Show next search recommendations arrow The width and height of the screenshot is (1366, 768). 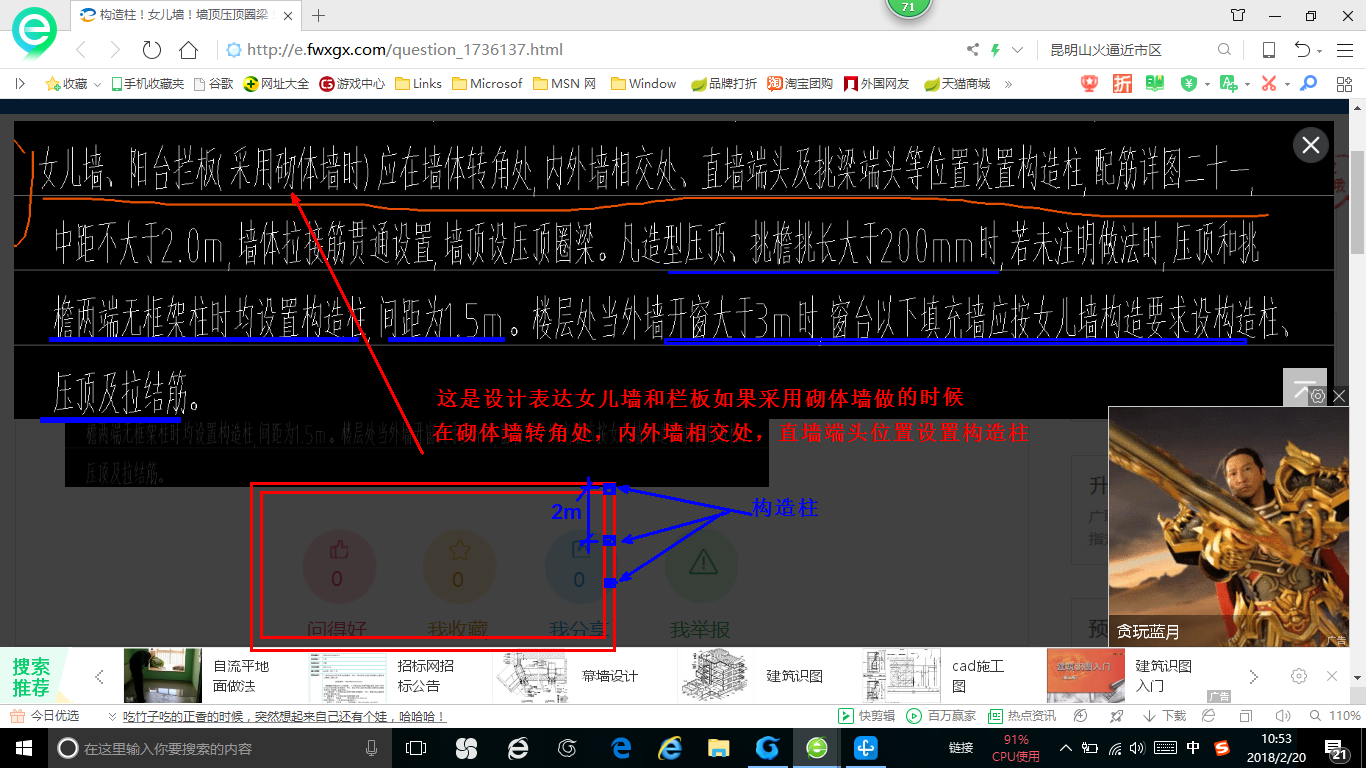(1253, 676)
